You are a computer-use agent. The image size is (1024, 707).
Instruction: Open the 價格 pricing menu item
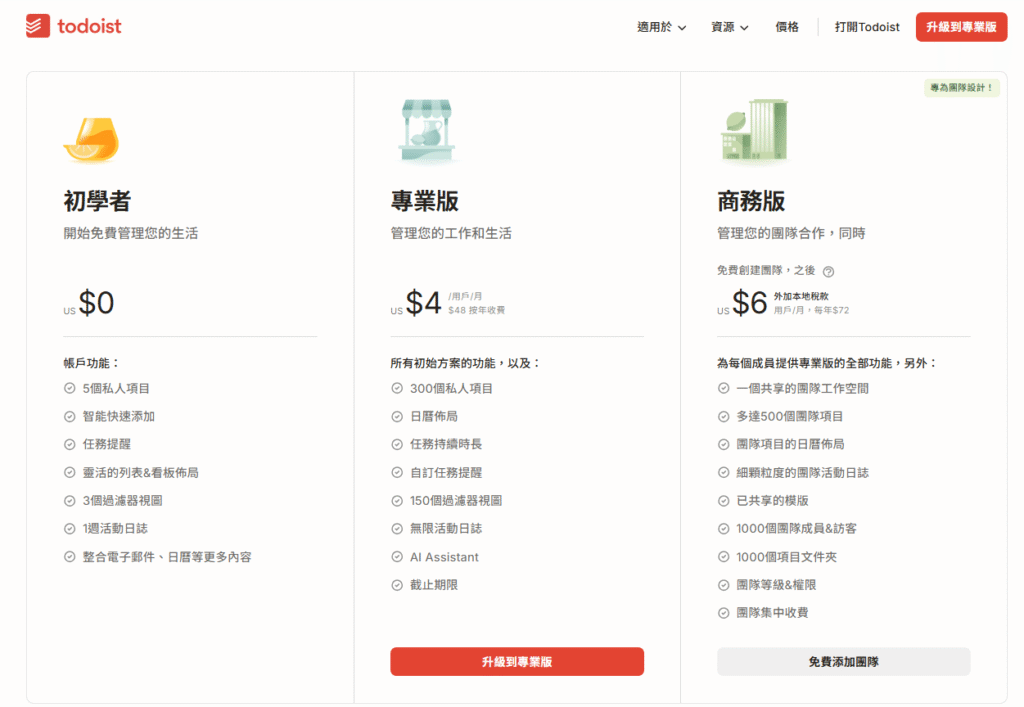[x=787, y=27]
